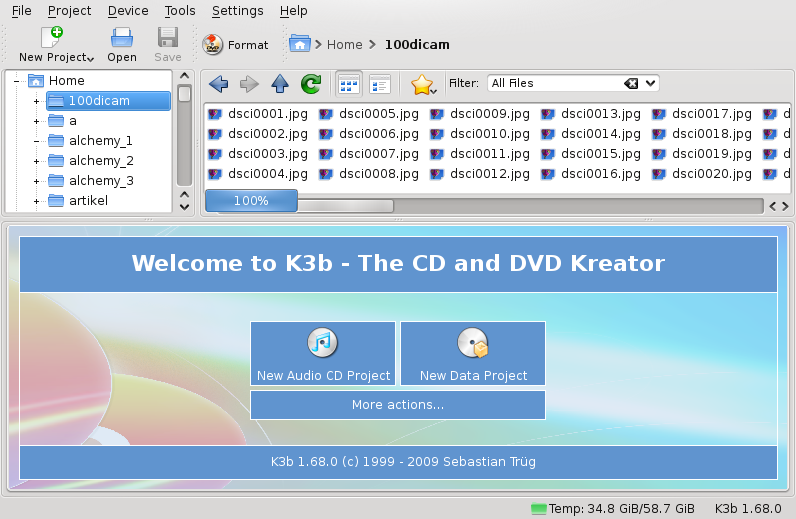Screen dimensions: 796x519
Task: Click 100dicam in the breadcrumb path
Action: [417, 45]
